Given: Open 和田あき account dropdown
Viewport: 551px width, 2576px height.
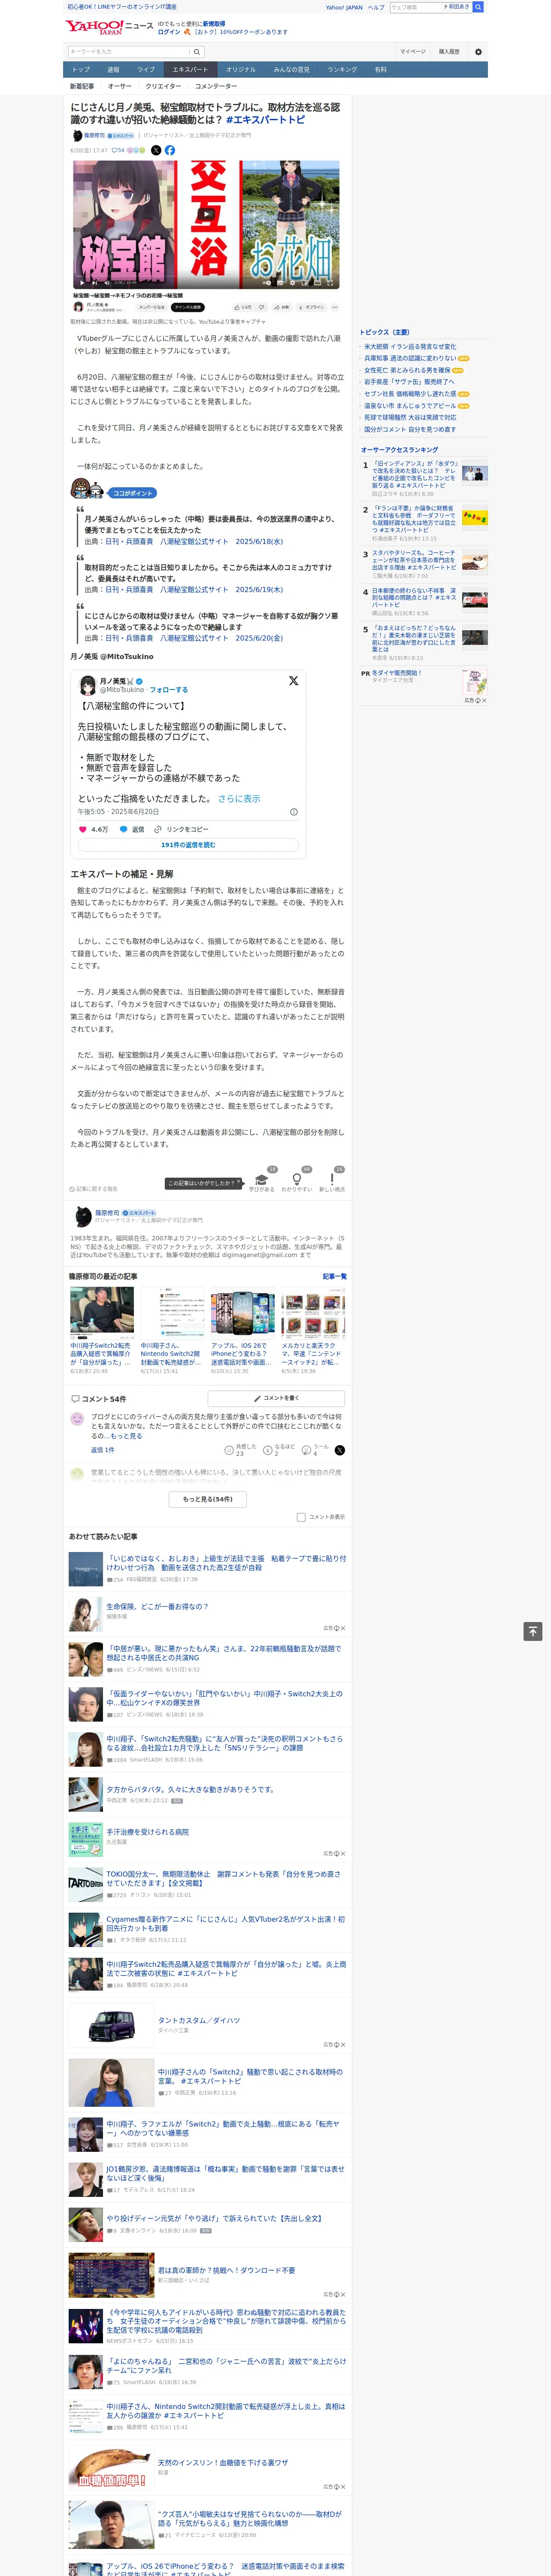Looking at the screenshot, I should point(456,7).
